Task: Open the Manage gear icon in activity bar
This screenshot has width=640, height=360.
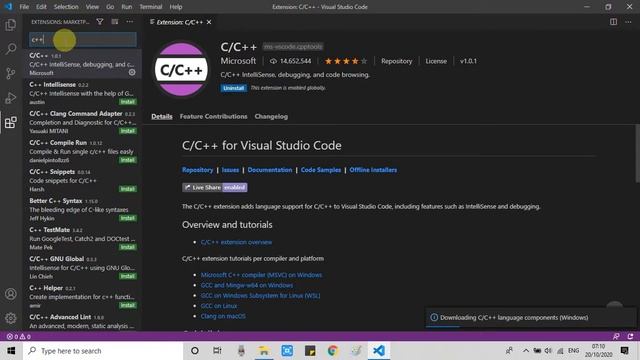Action: [x=11, y=318]
